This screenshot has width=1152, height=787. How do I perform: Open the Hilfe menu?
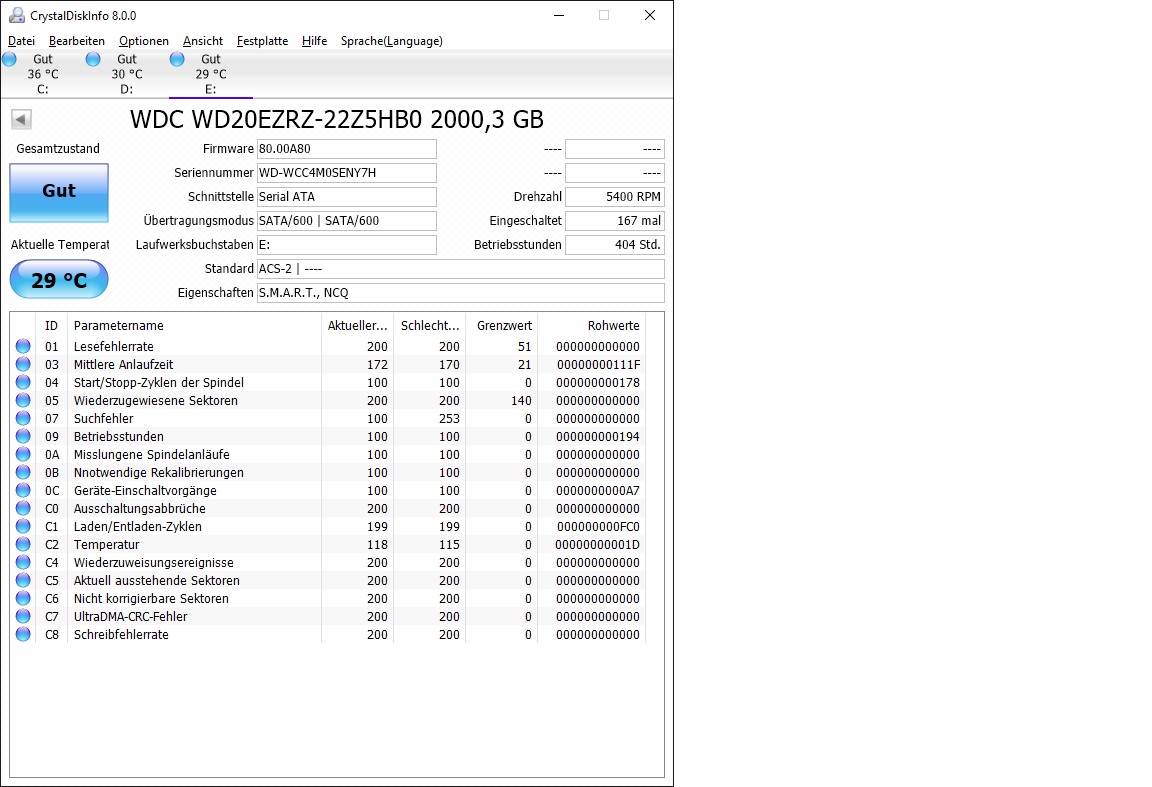[314, 41]
